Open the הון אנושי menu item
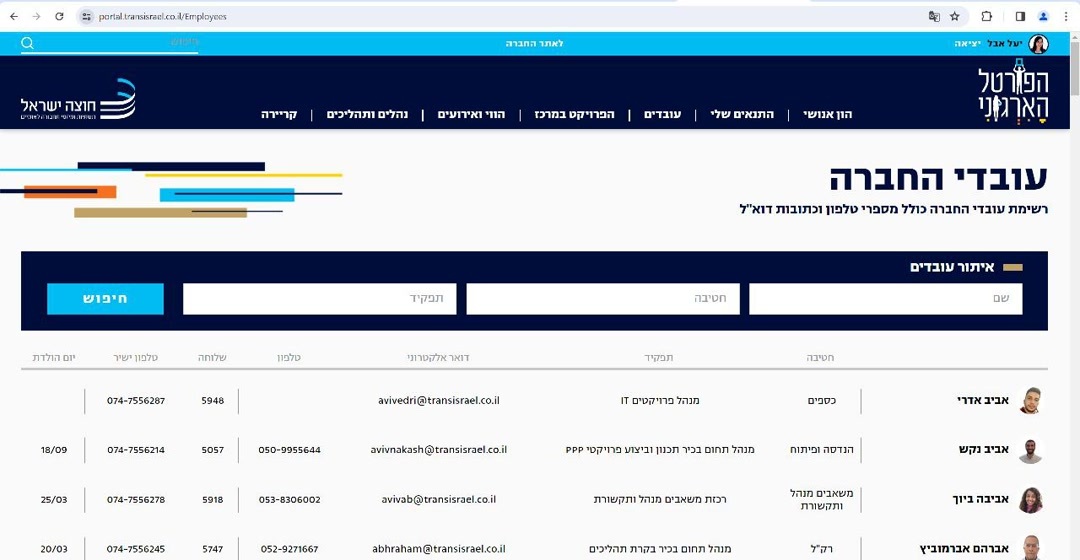 (x=828, y=114)
